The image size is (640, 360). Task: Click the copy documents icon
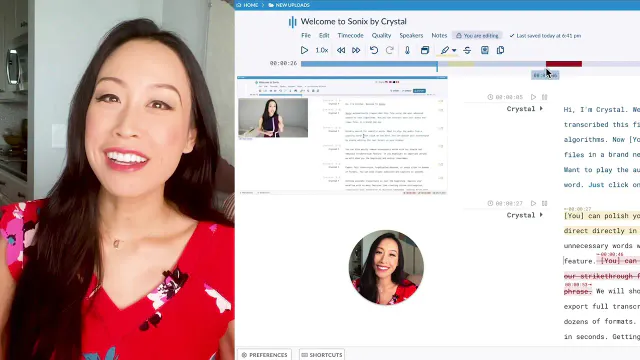500,50
